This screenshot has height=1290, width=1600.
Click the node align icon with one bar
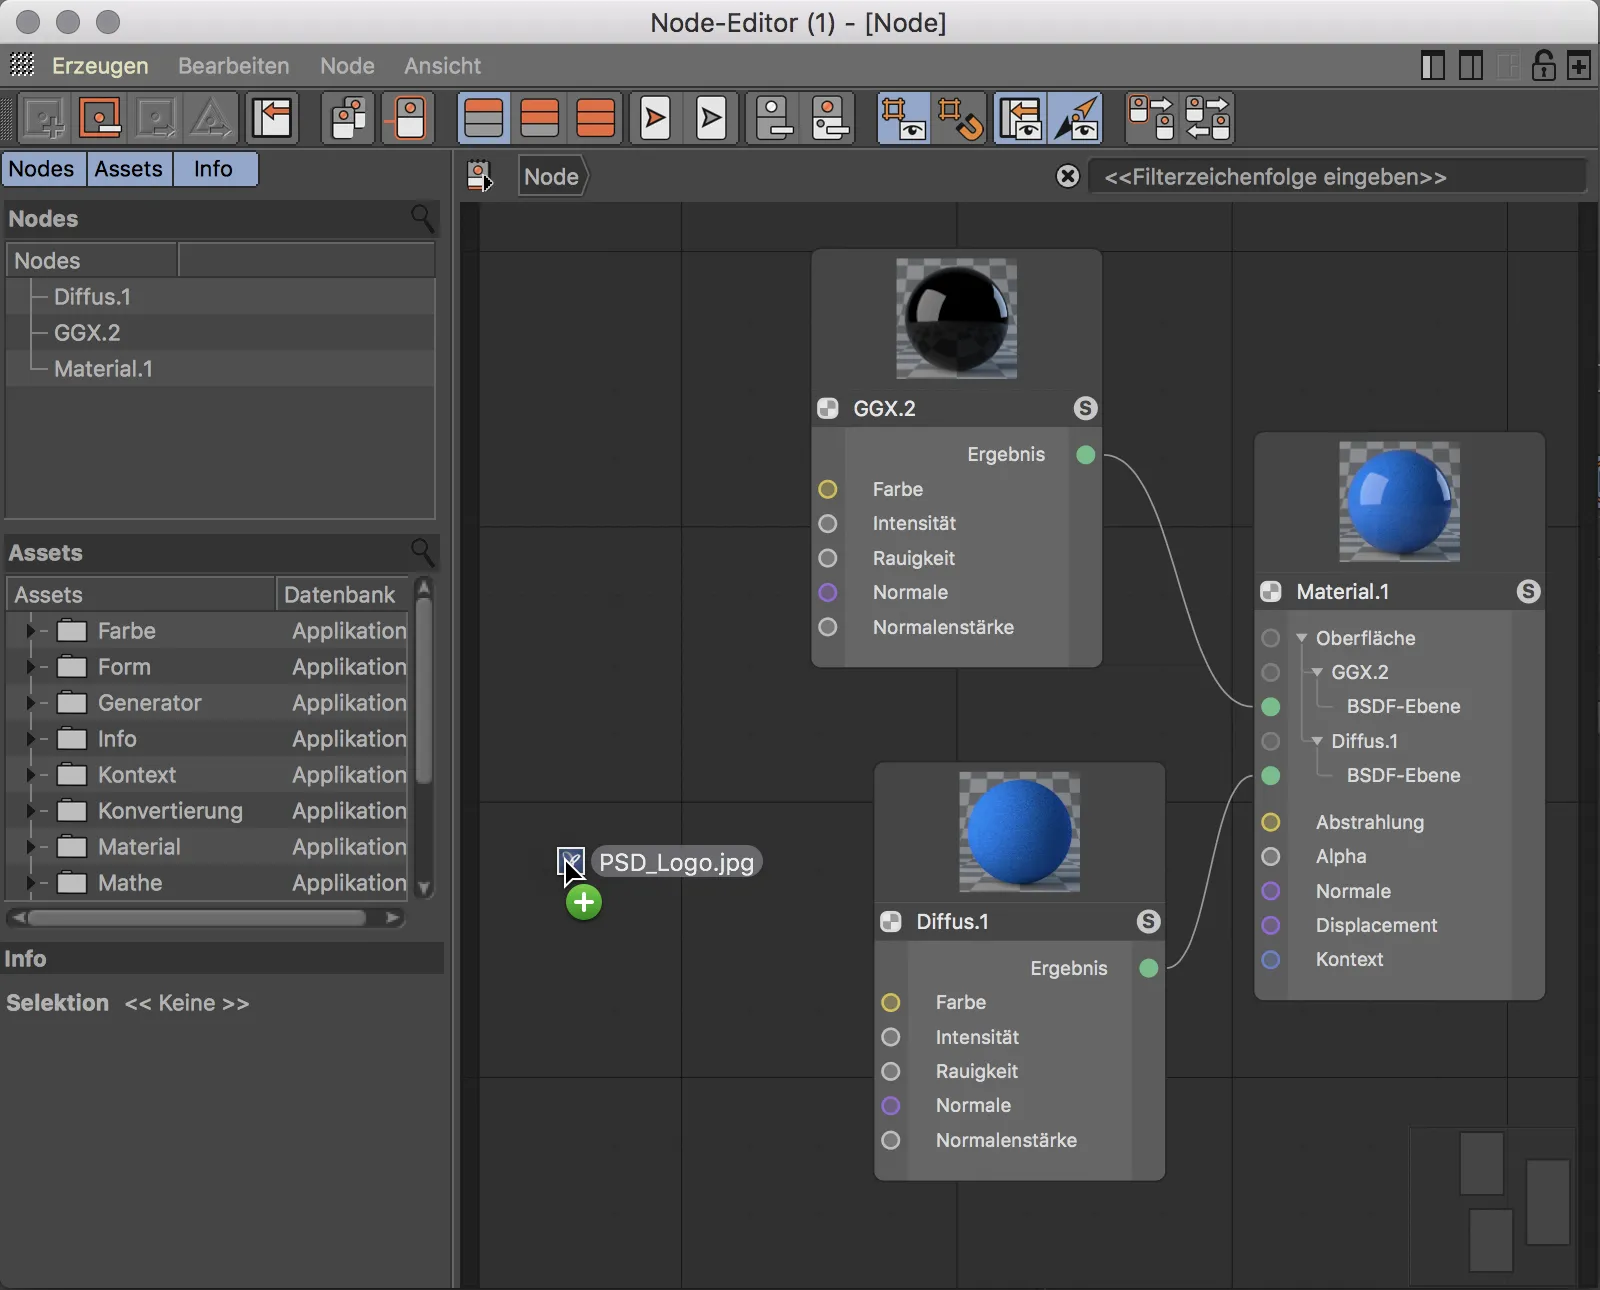tap(774, 118)
